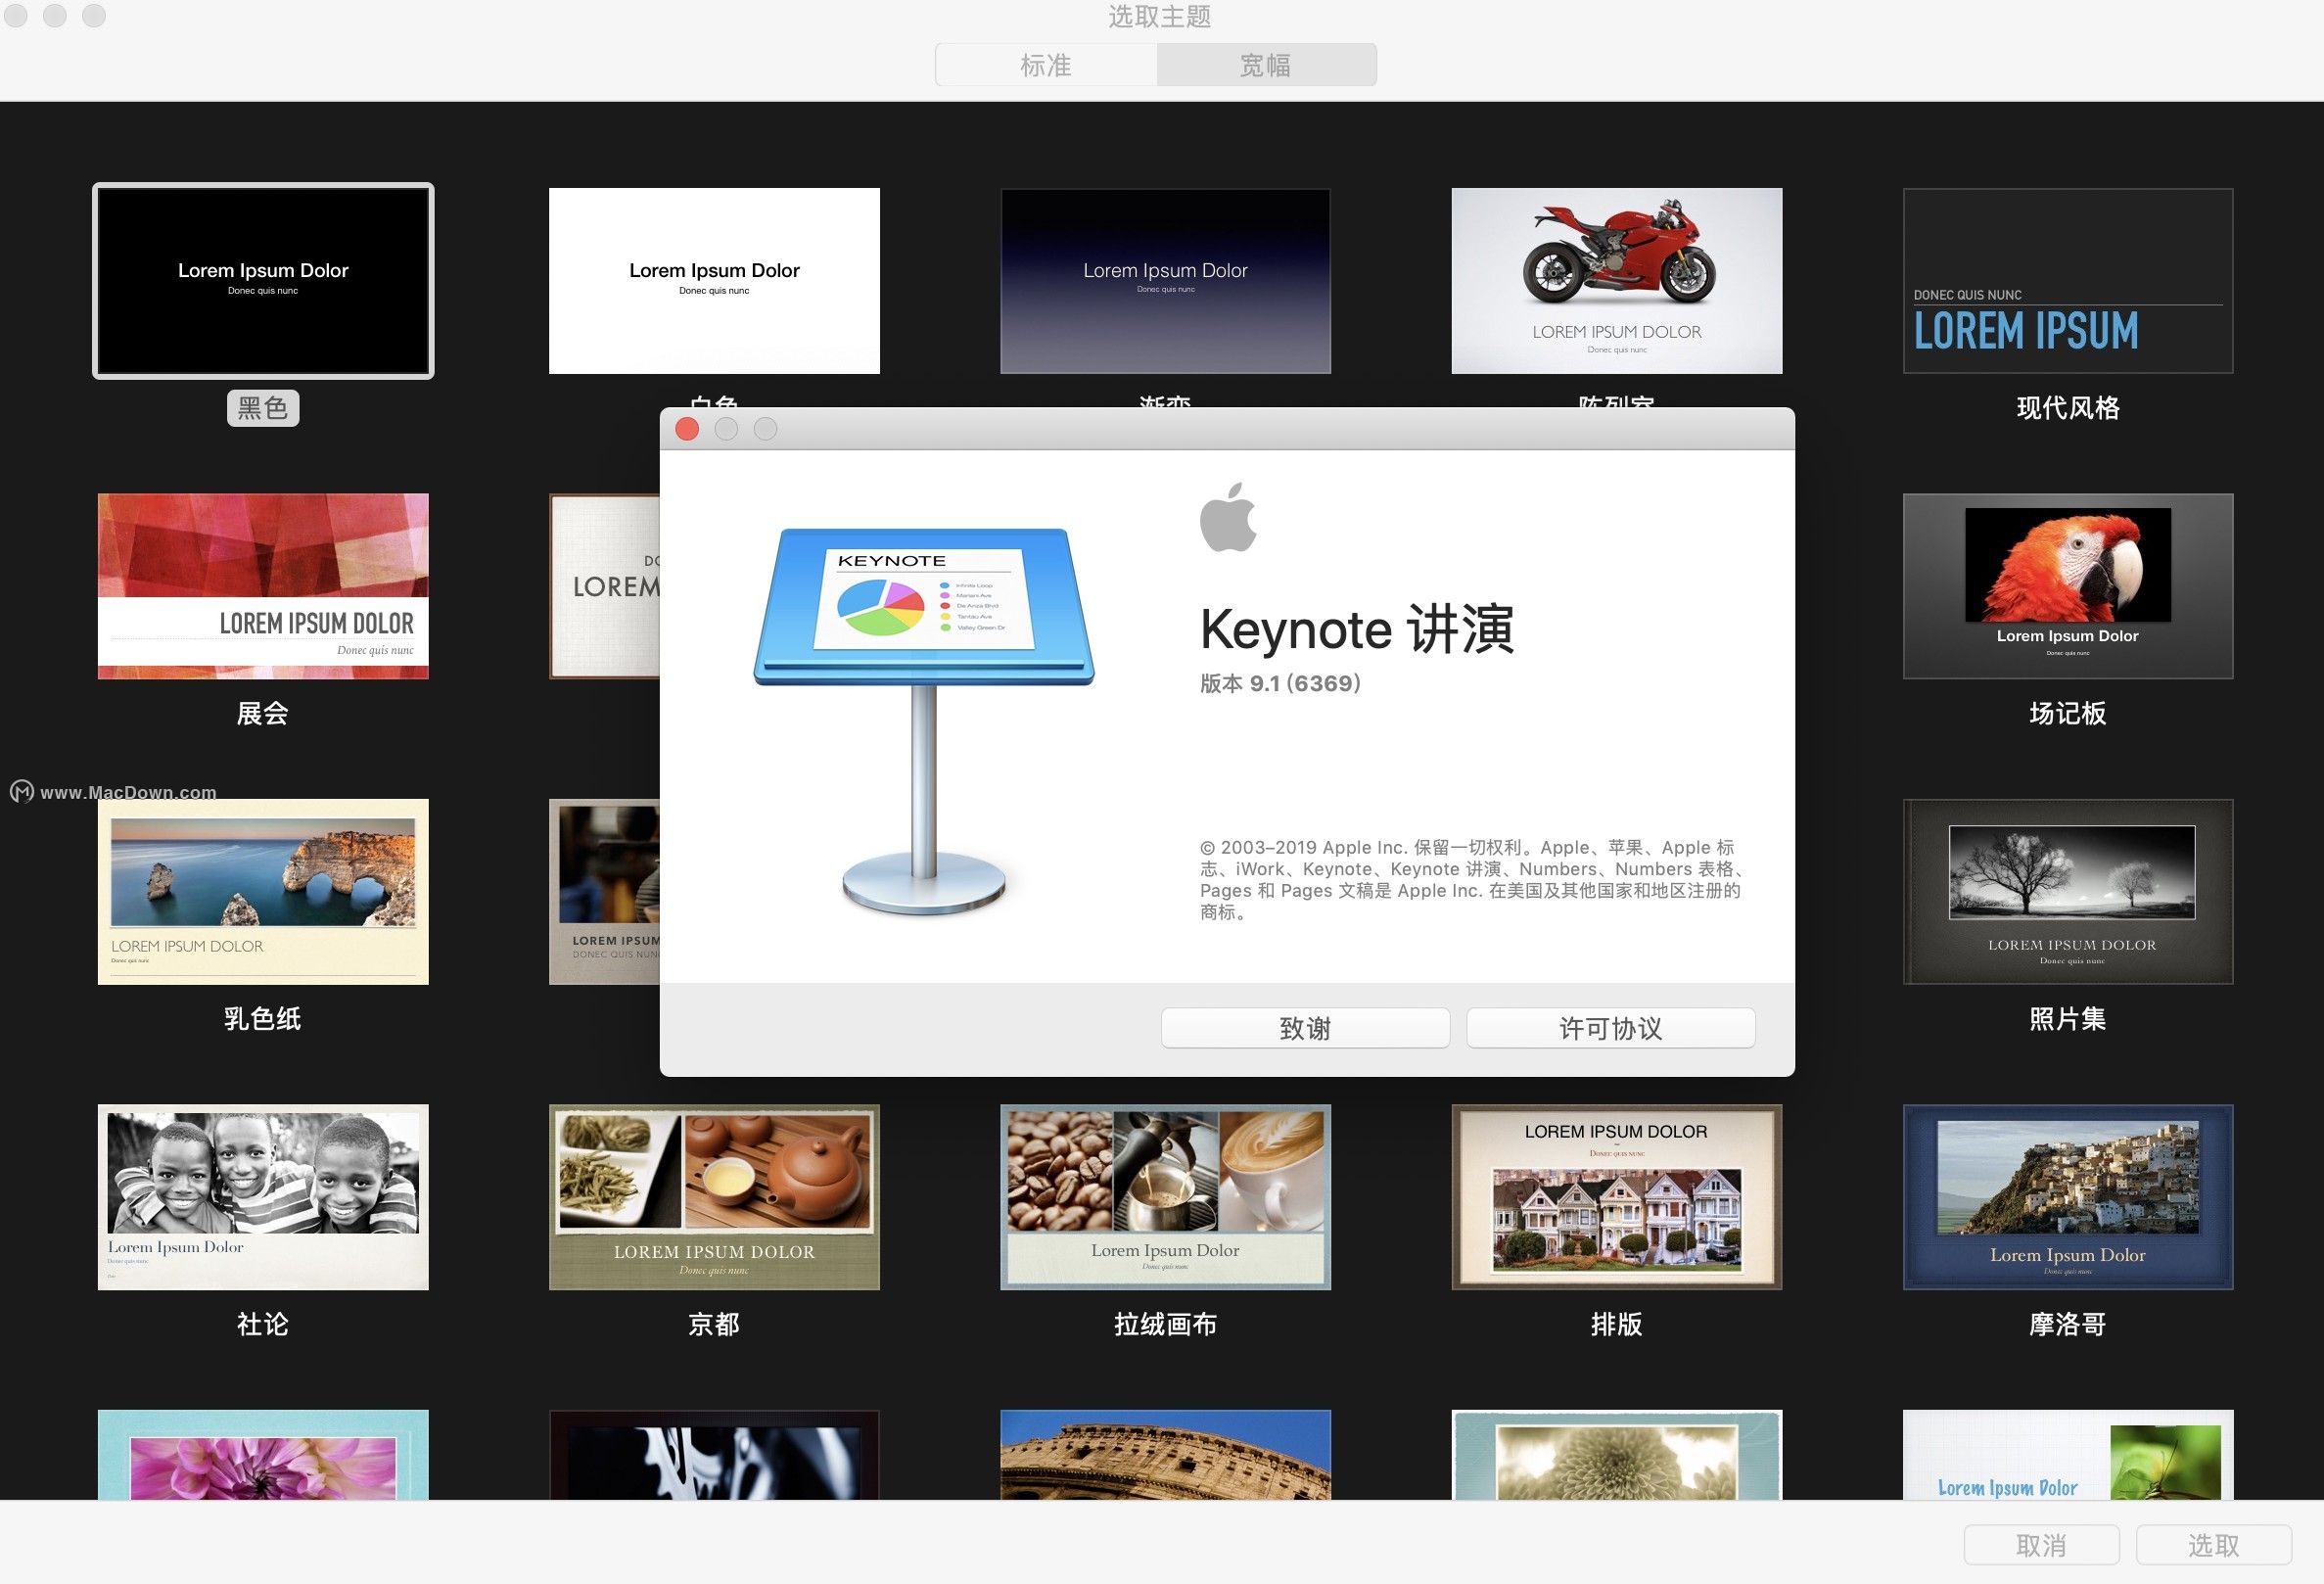Close the About Keynote dialog
Screen dimensions: 2324x1584
(x=687, y=429)
